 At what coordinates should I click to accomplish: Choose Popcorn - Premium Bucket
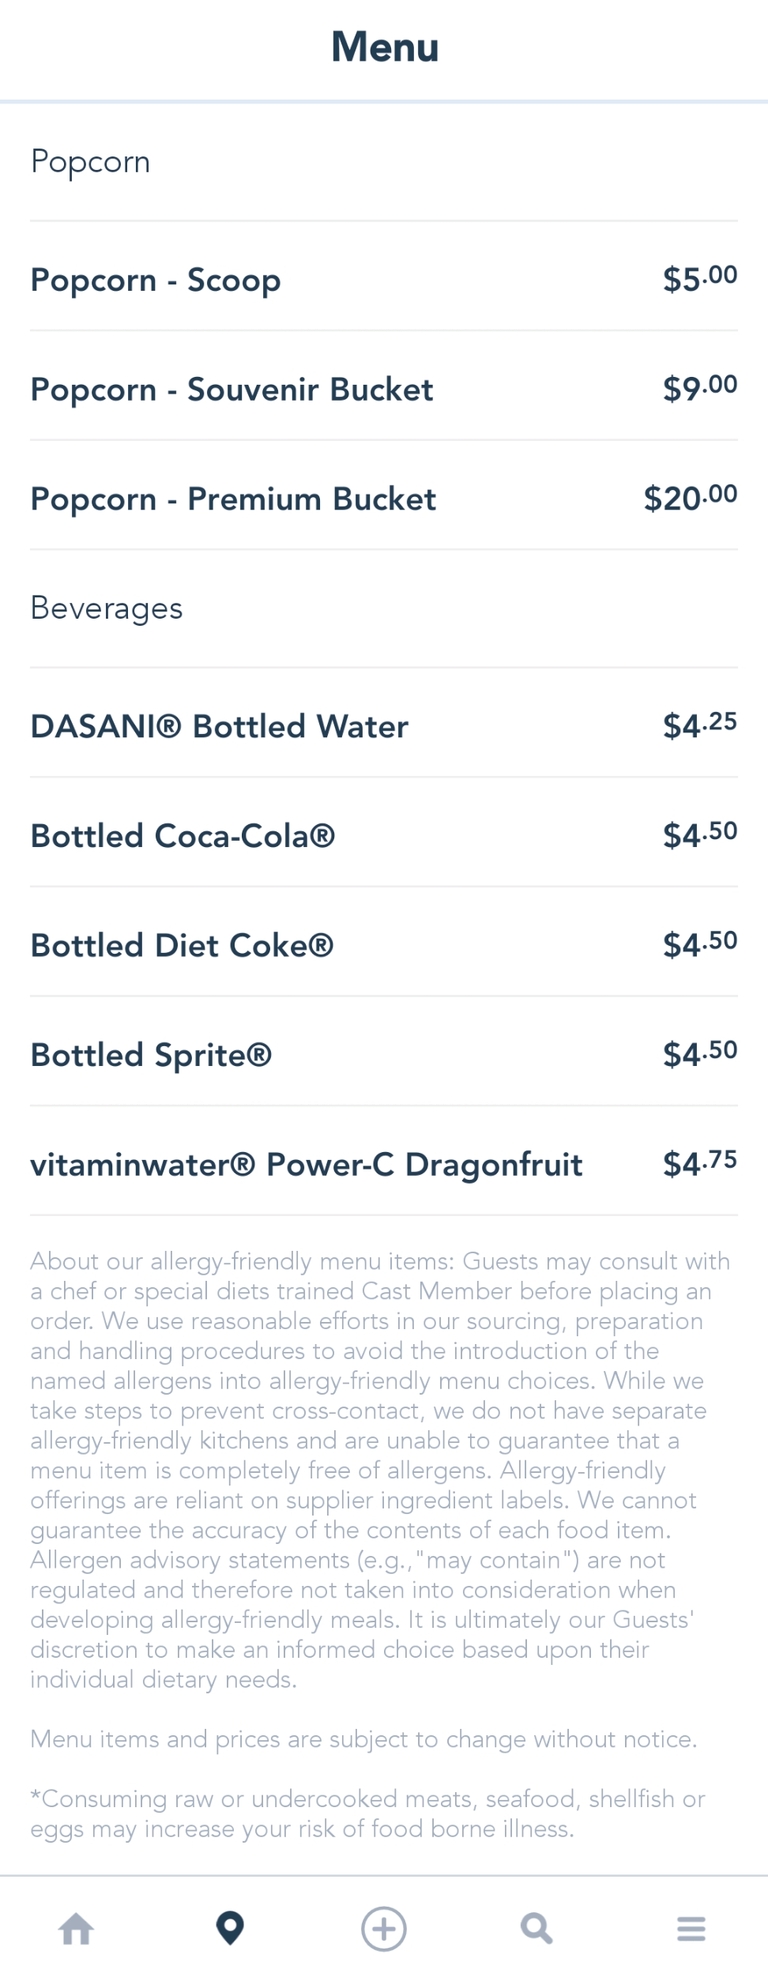click(x=233, y=499)
